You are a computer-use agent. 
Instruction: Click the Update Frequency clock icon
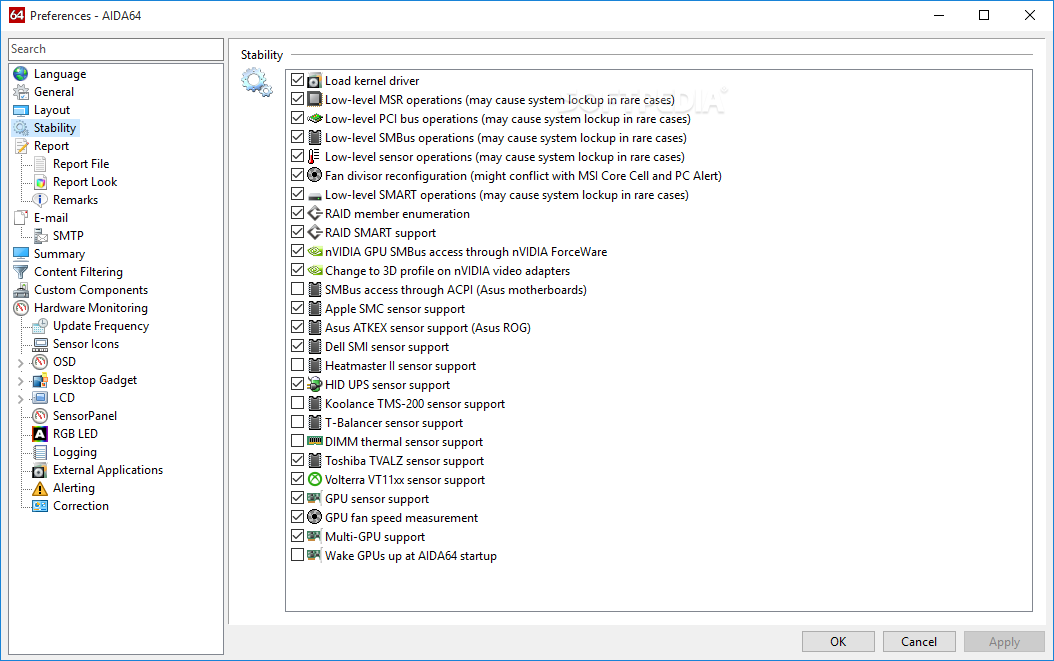(x=40, y=326)
